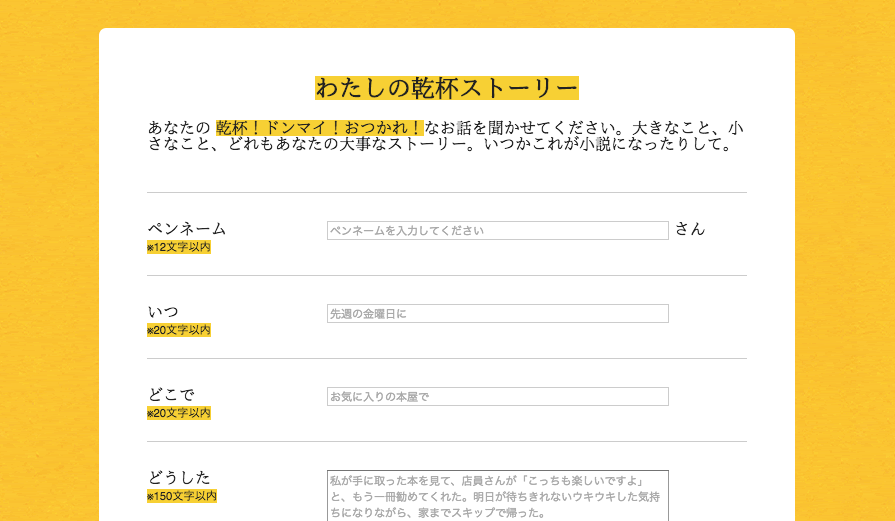Viewport: 895px width, 521px height.
Task: Click the どこで field label
Action: coord(171,394)
